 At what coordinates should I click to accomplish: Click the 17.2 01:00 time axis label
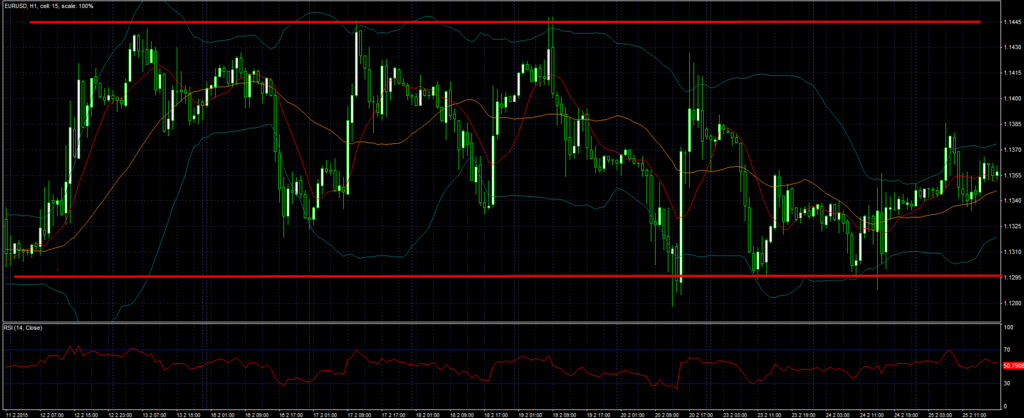point(324,414)
